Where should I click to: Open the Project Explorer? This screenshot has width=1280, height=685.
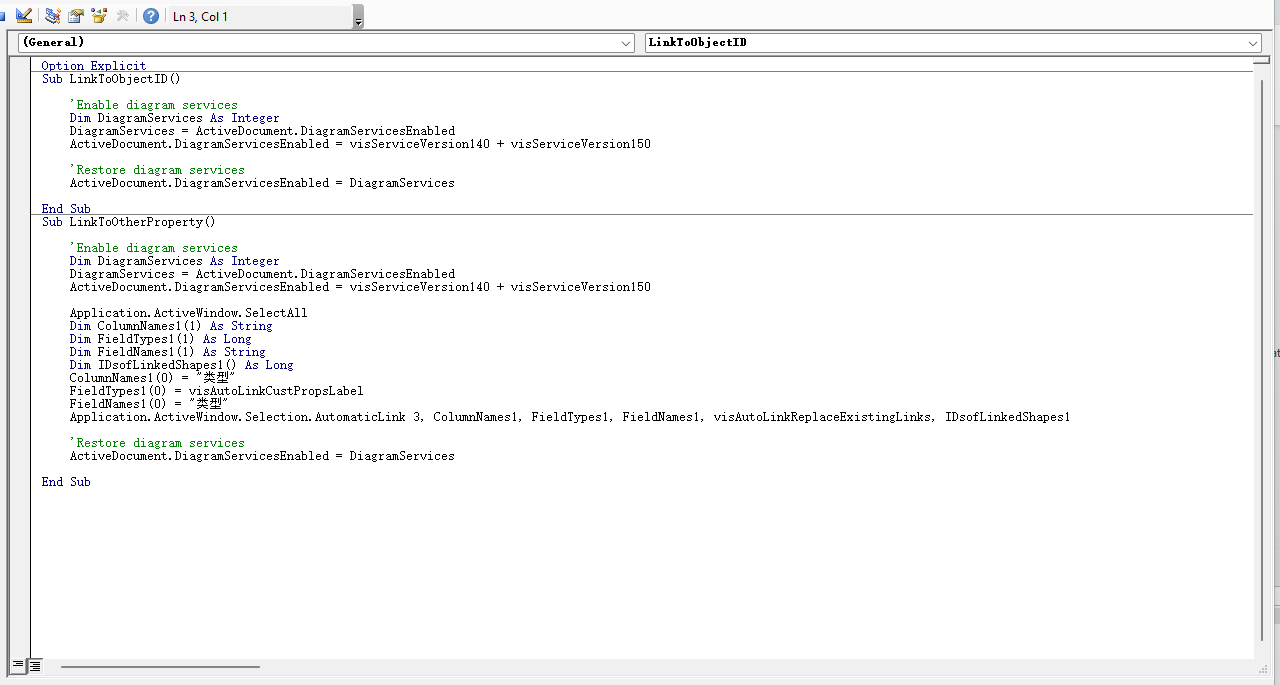tap(53, 16)
